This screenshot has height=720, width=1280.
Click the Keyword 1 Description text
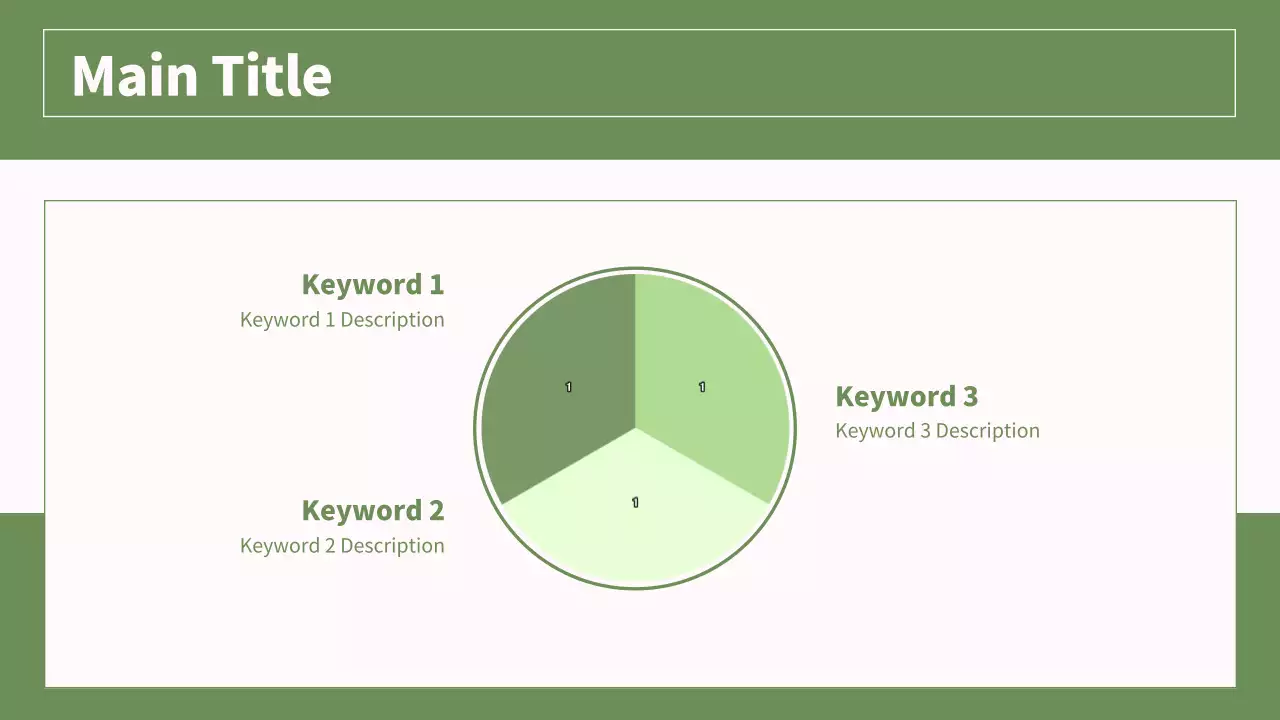(342, 320)
